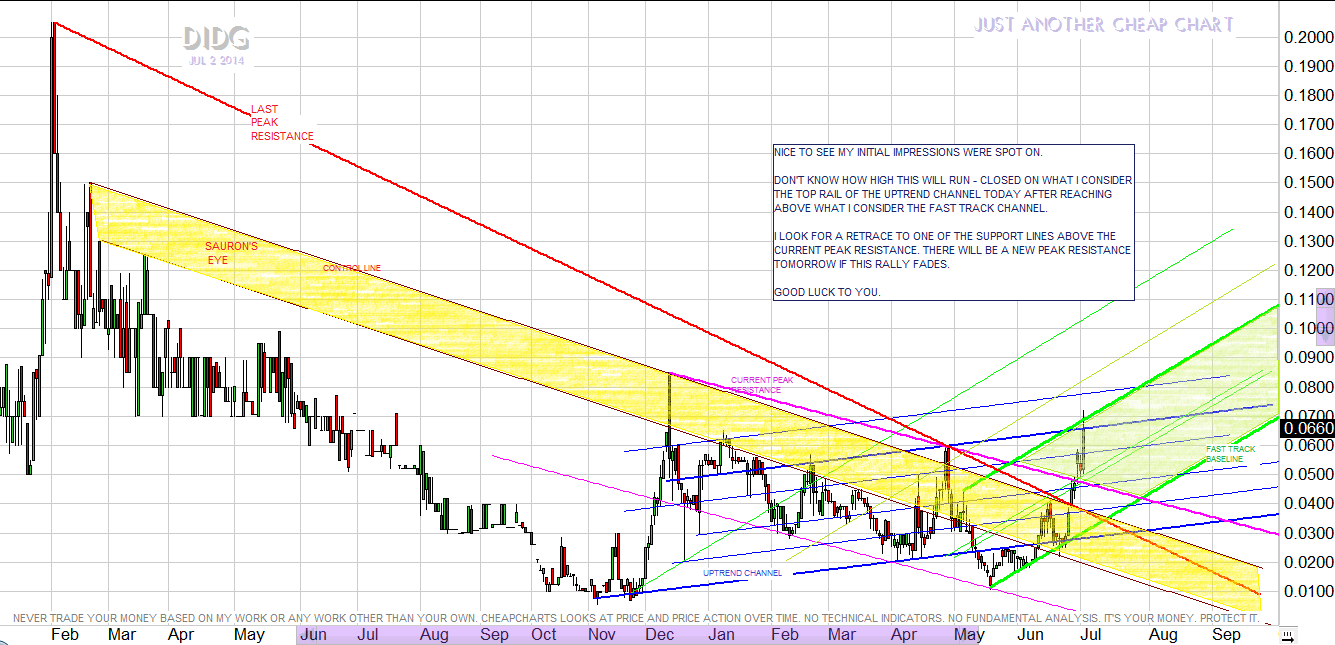Click the Oct marker on time axis

544,635
